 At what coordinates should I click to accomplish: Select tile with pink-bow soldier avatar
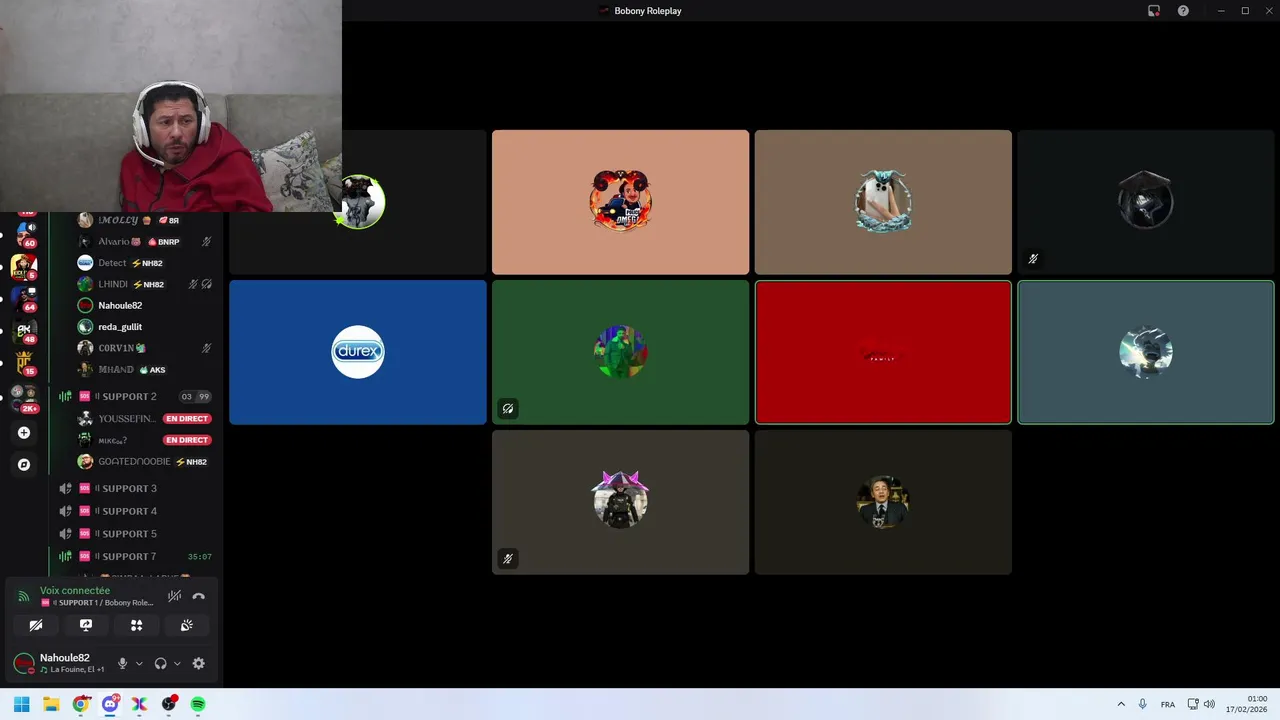[x=620, y=502]
